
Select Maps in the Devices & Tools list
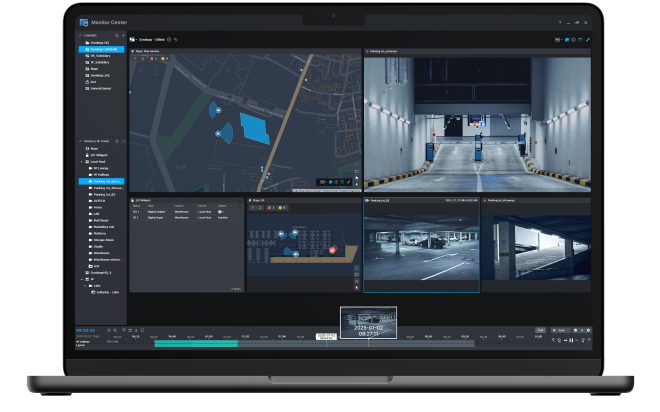pyautogui.click(x=92, y=149)
